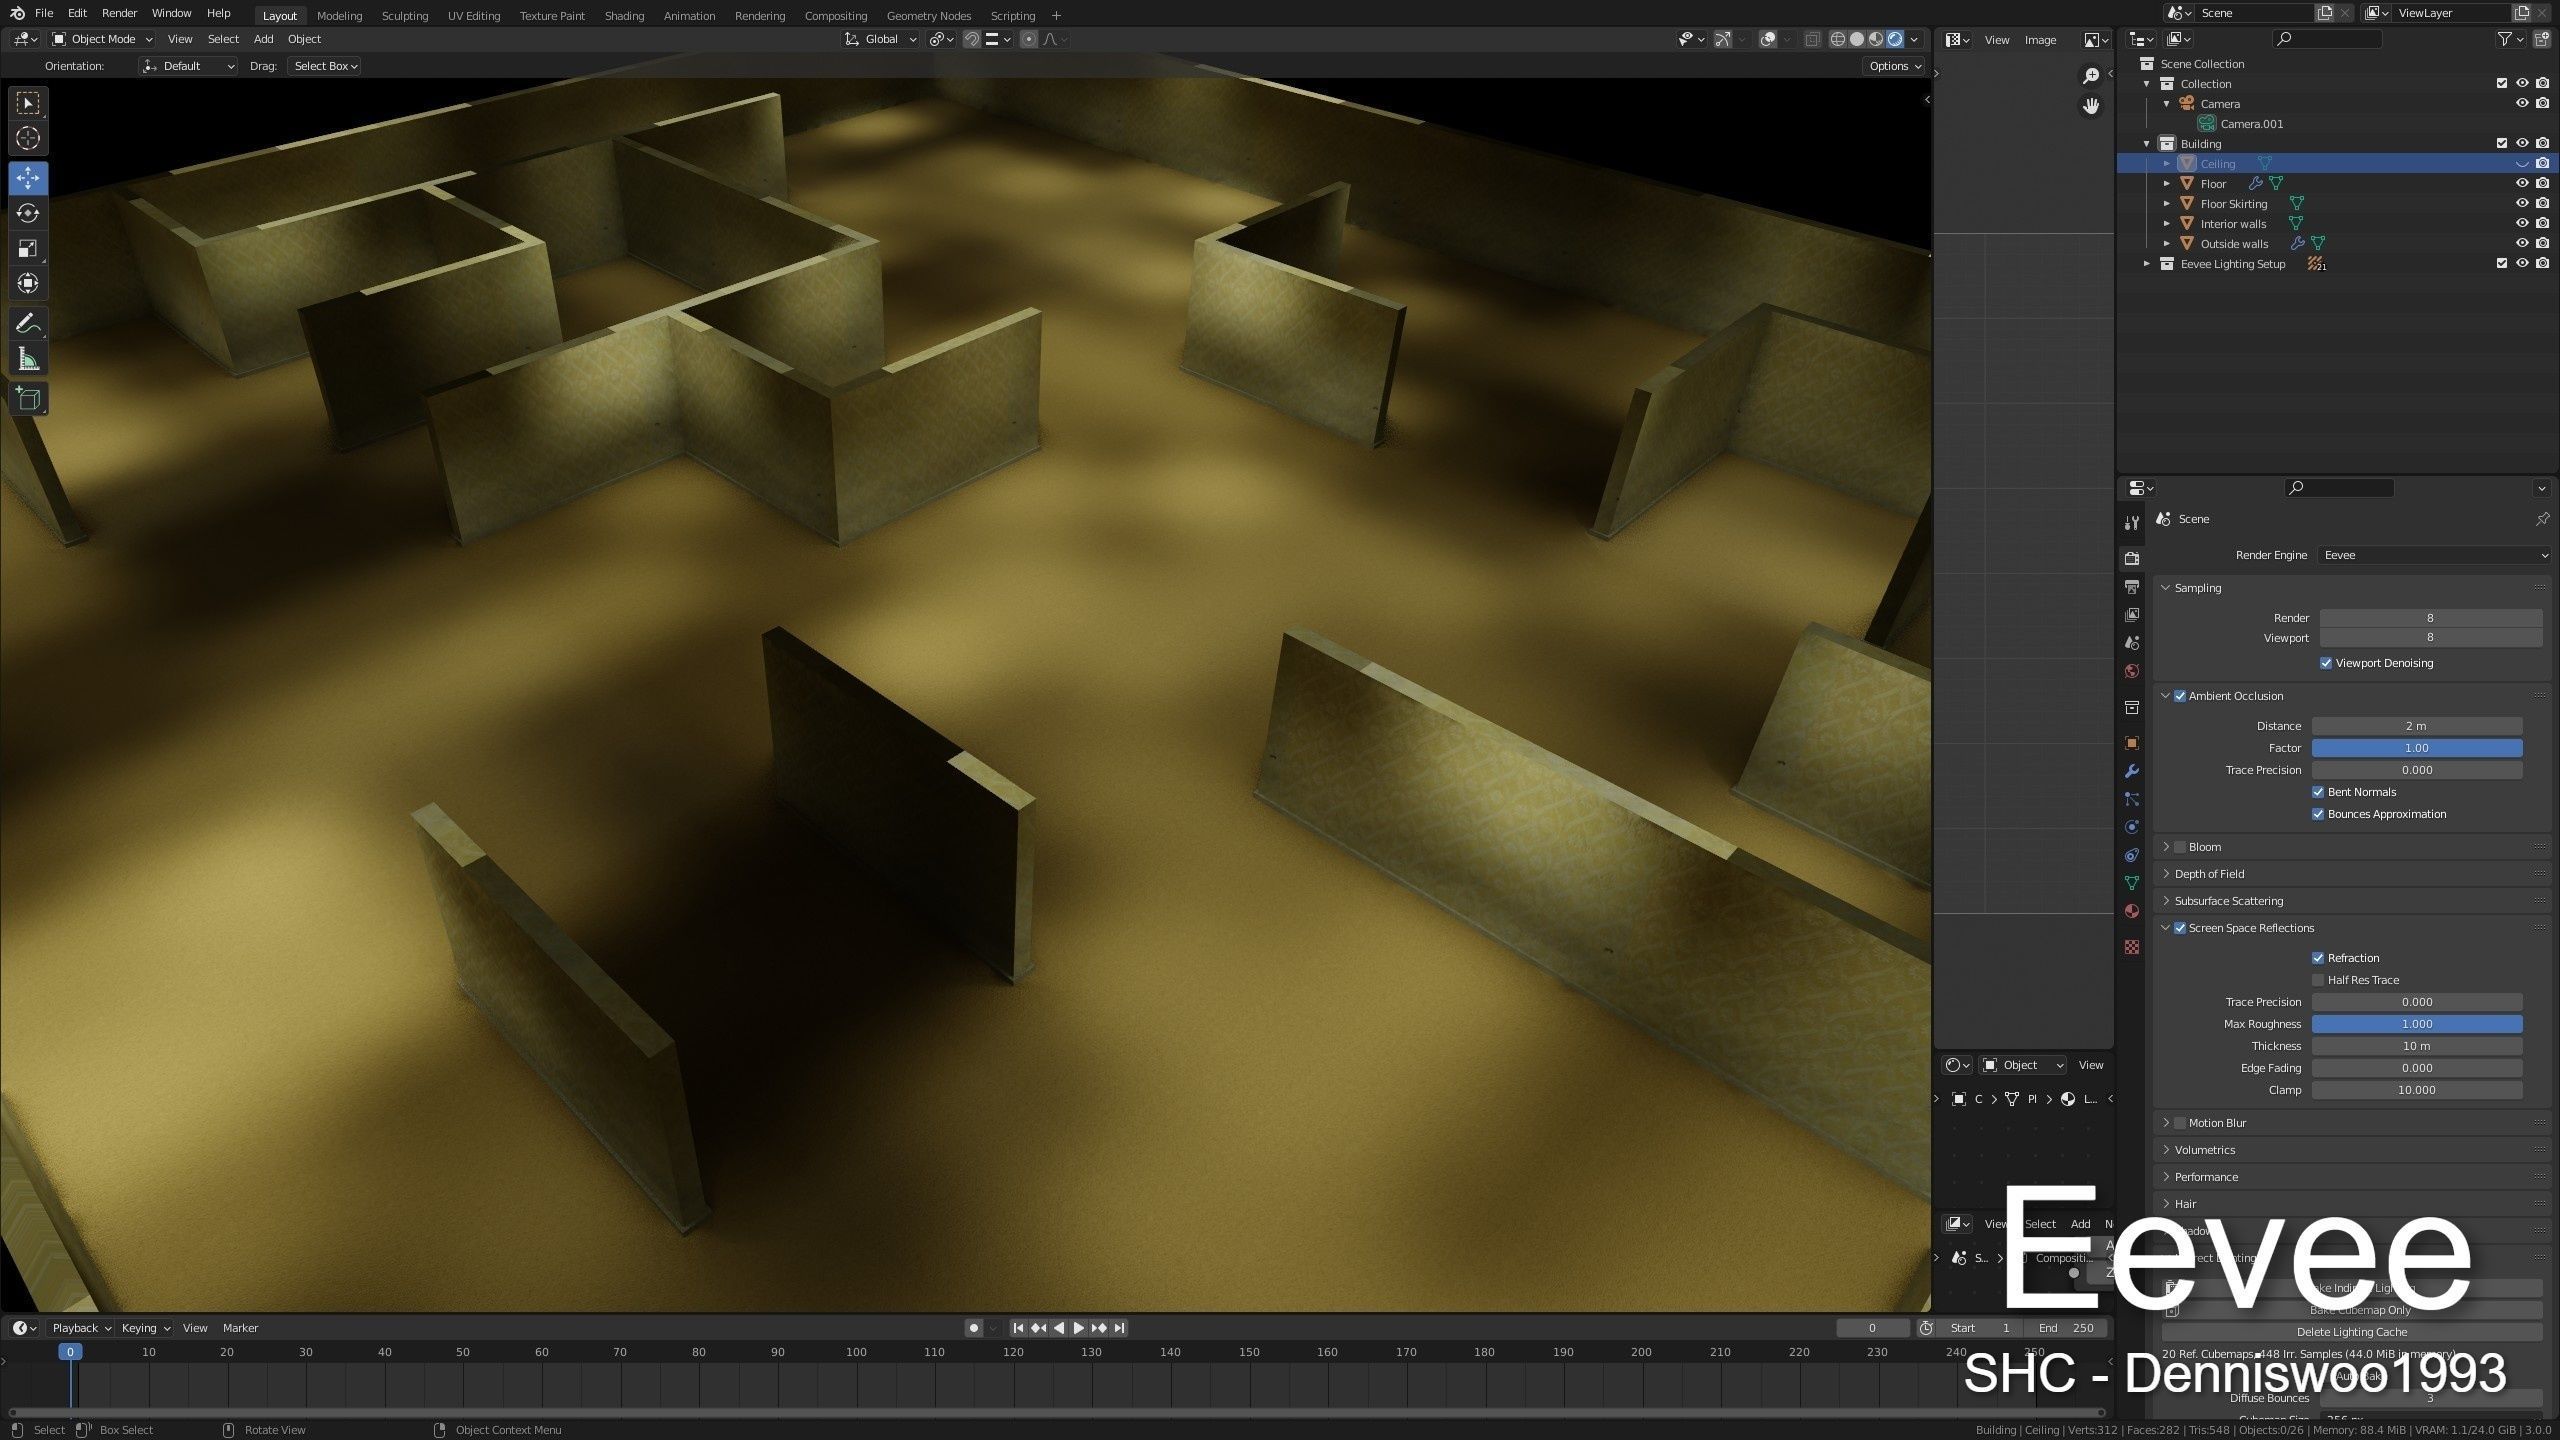Screen dimensions: 2560x1440
Task: Expand the Subsurface Scattering panel
Action: point(2228,901)
